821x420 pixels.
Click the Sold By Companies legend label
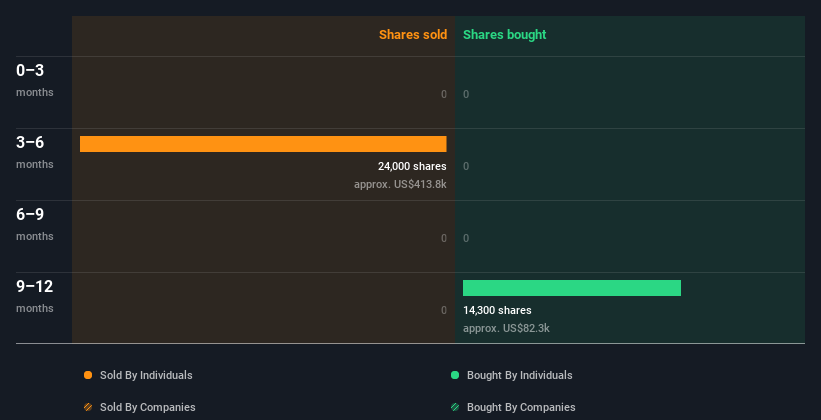(x=148, y=407)
